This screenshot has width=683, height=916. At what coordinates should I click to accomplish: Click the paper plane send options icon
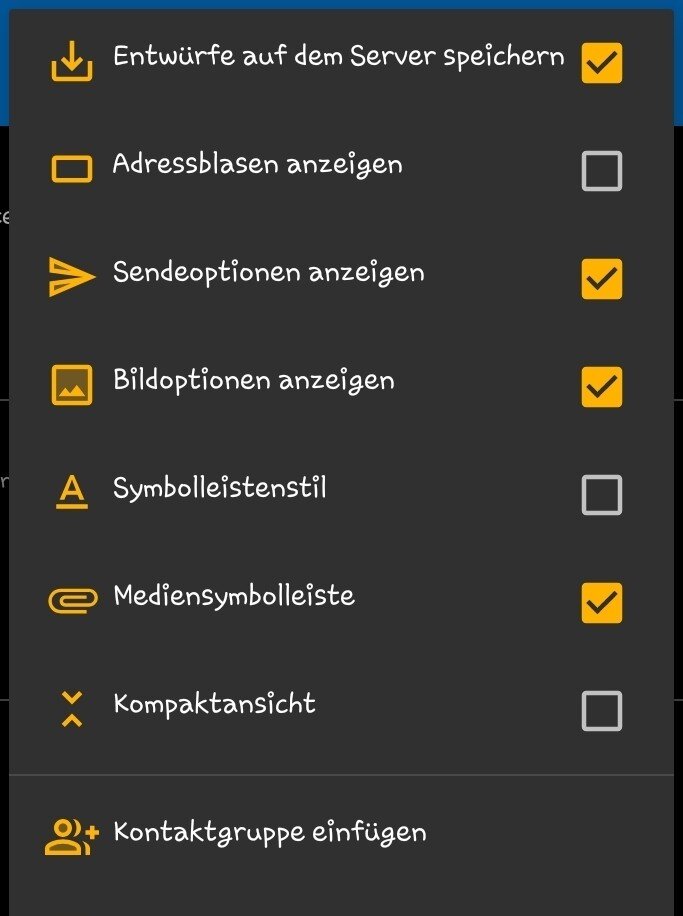click(71, 278)
